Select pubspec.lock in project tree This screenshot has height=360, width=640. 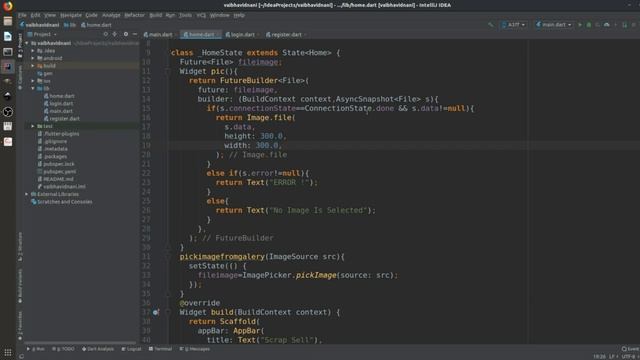point(56,164)
